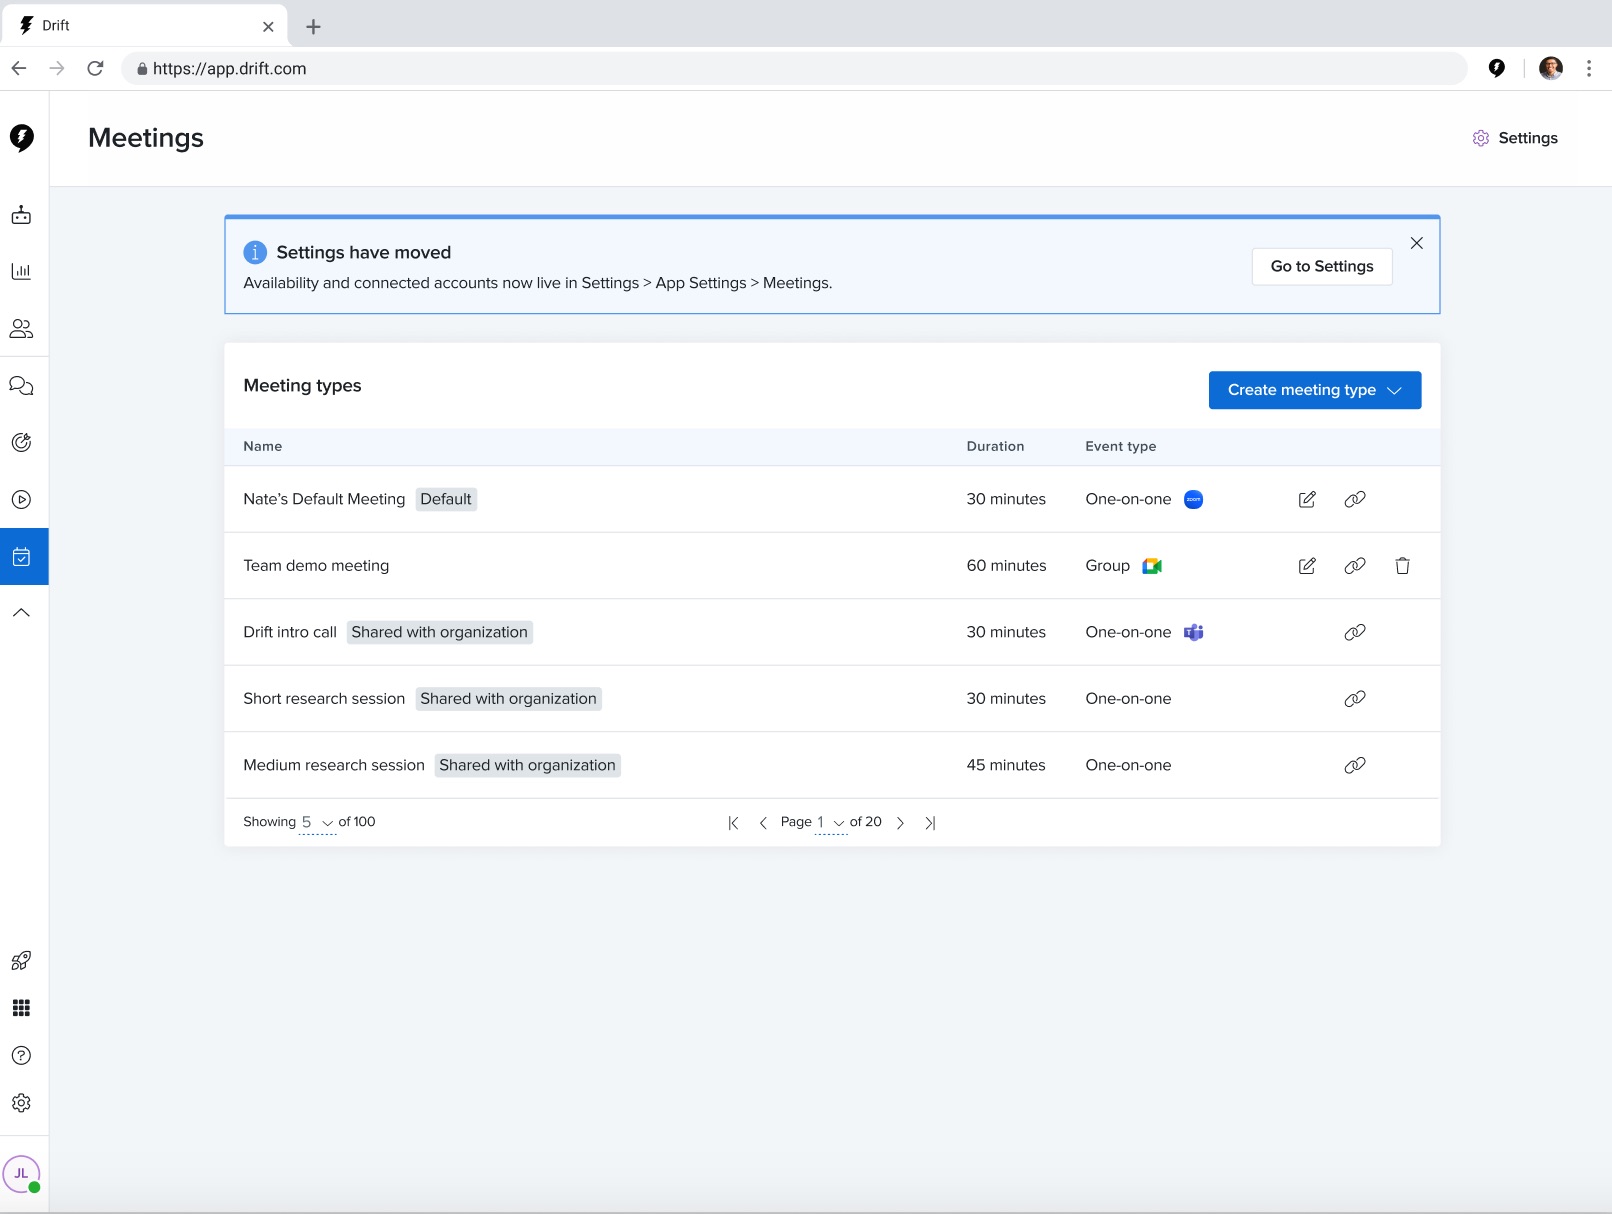Go to the previous page
The image size is (1612, 1214).
point(763,823)
